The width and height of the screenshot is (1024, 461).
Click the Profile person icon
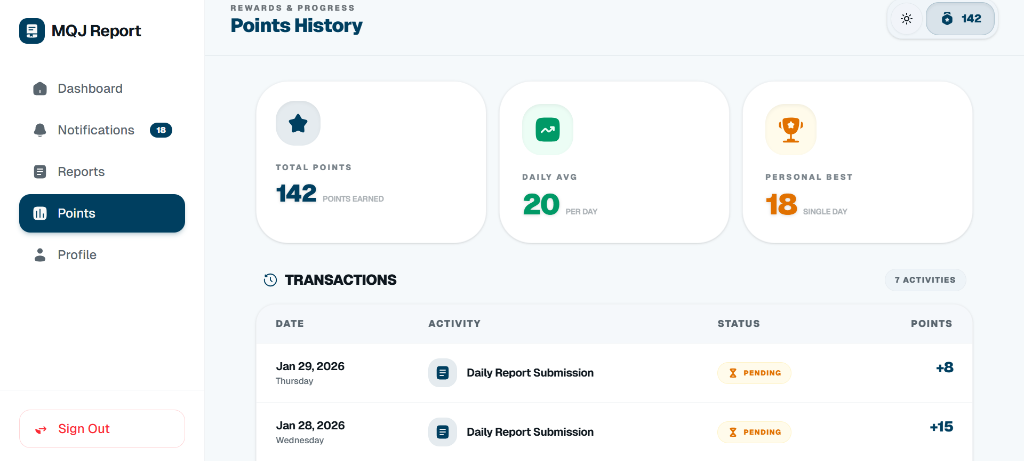[40, 255]
